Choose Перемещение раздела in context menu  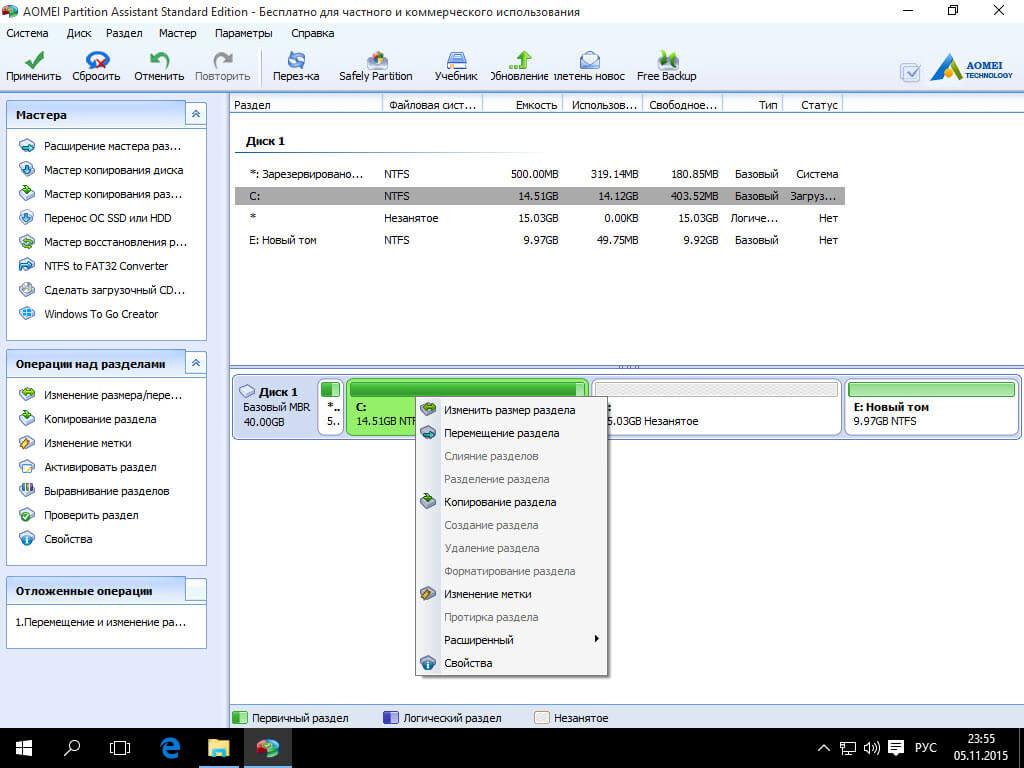pyautogui.click(x=511, y=433)
